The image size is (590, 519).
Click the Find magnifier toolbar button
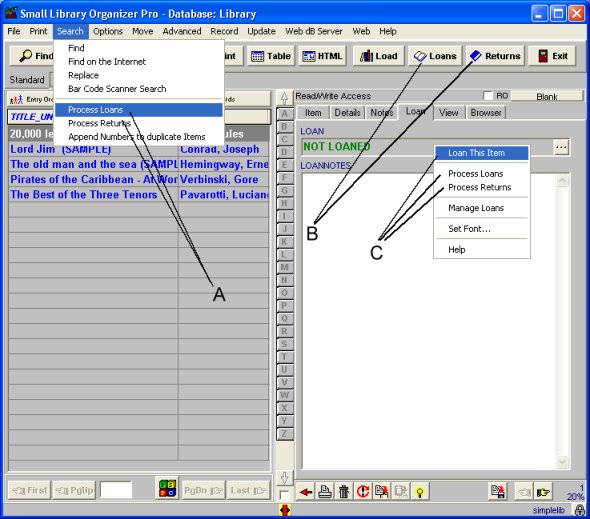(x=32, y=56)
